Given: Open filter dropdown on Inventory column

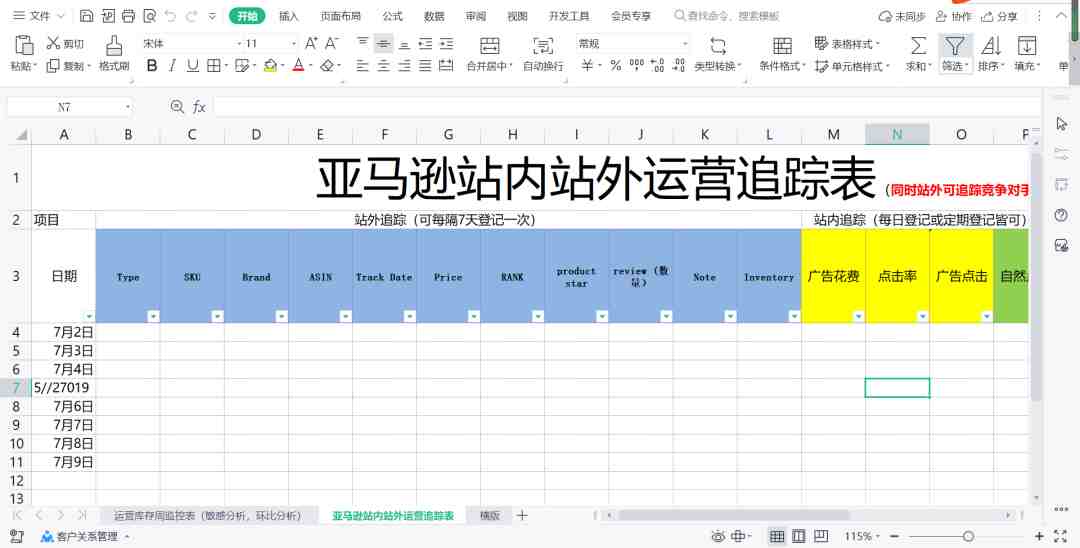Looking at the screenshot, I should point(795,316).
